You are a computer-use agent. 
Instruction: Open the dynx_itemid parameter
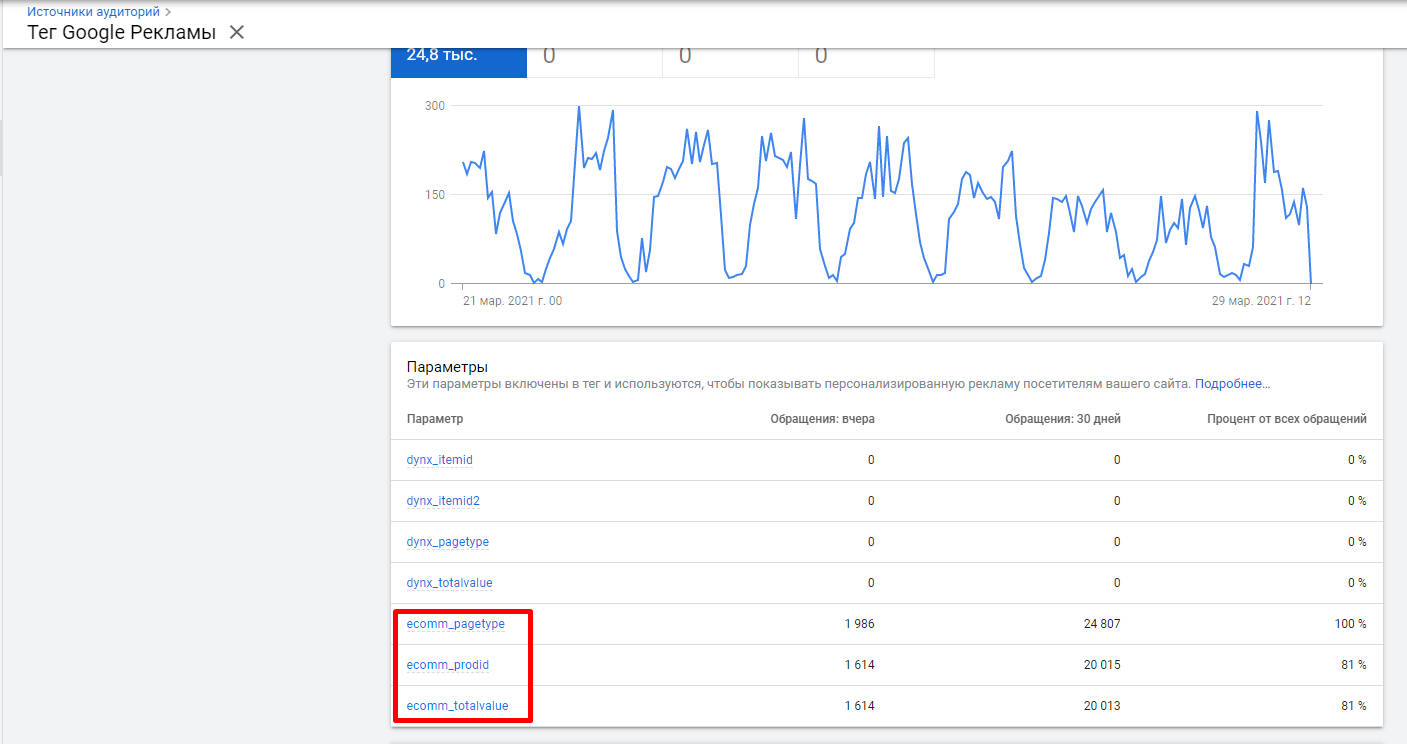[439, 460]
